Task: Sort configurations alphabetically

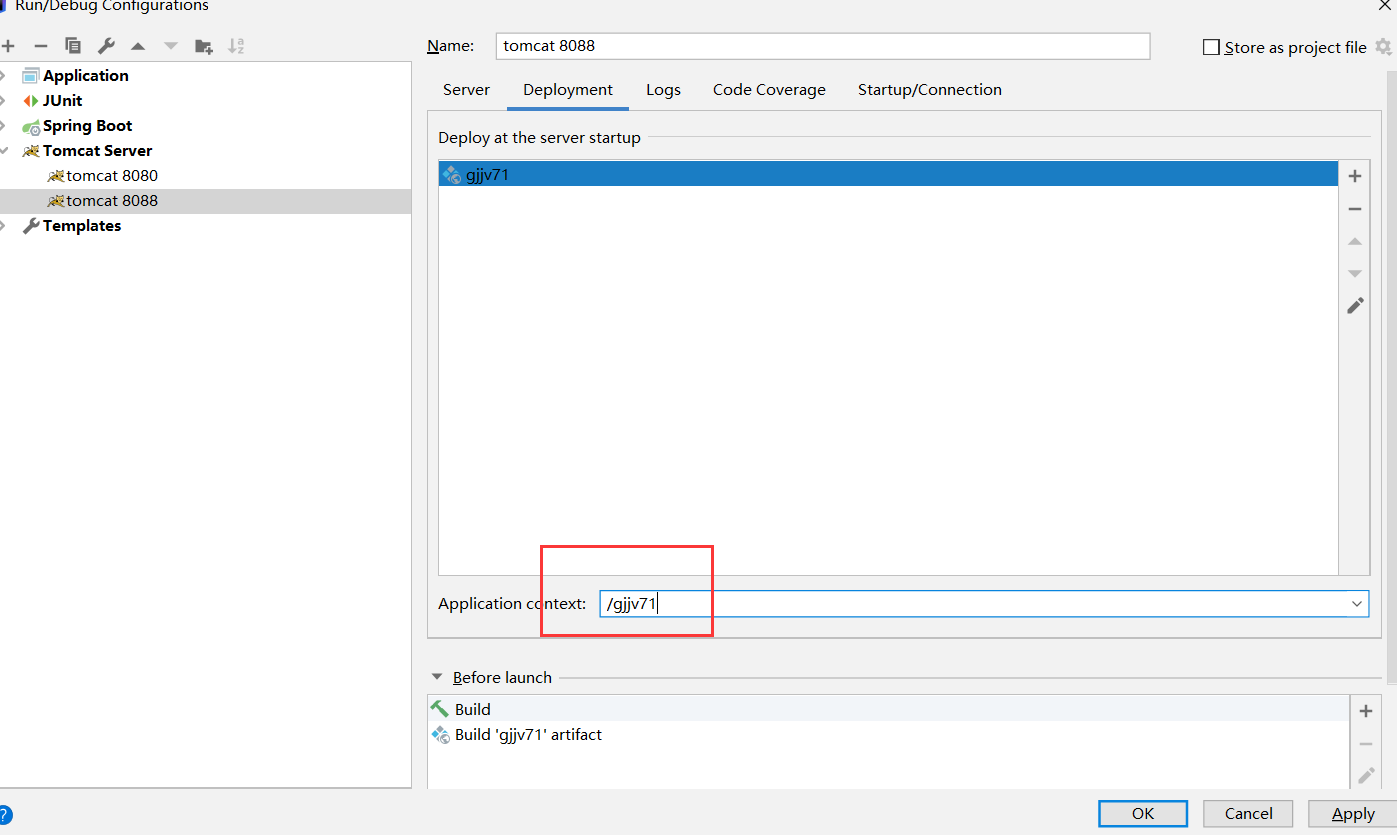Action: [236, 46]
